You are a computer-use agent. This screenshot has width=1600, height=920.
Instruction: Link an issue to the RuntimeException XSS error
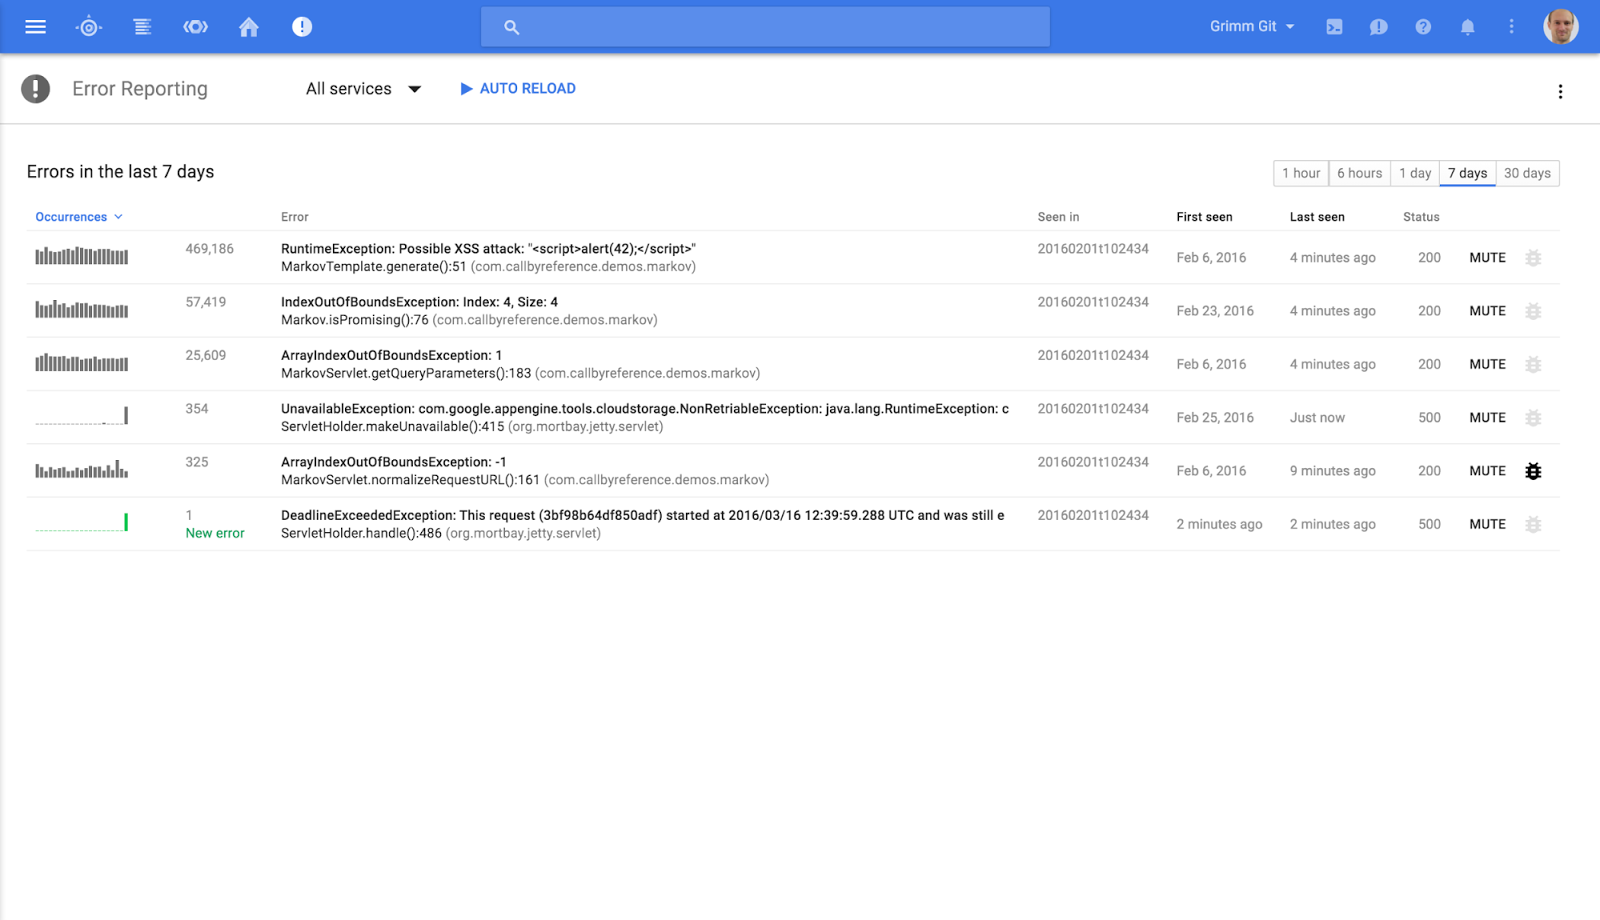[x=1533, y=258]
